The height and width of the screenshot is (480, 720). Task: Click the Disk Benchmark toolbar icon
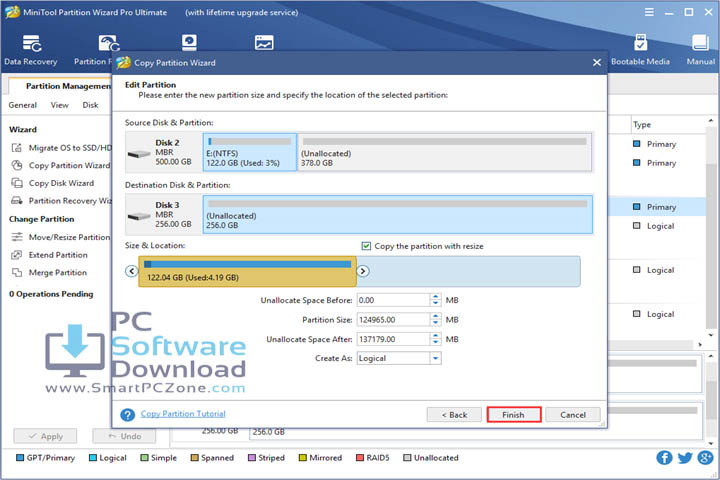[189, 43]
